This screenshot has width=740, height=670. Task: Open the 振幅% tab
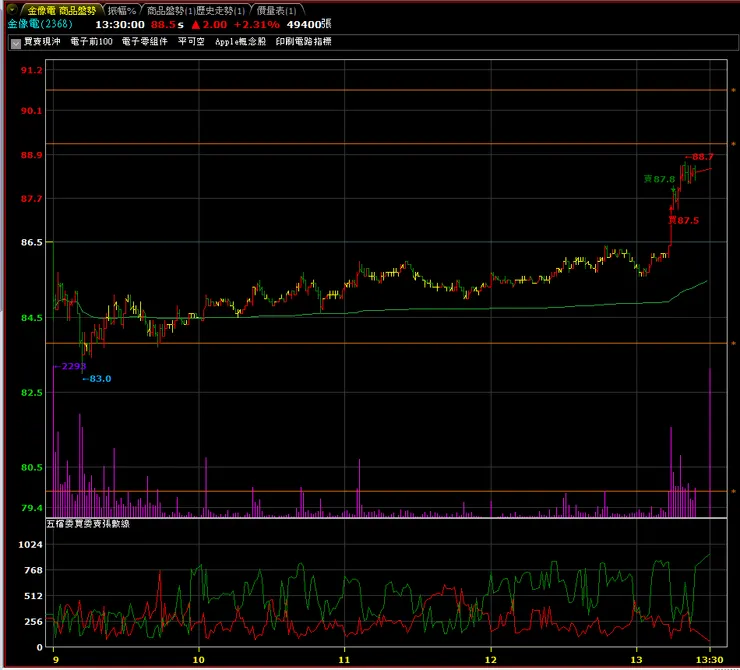[122, 10]
